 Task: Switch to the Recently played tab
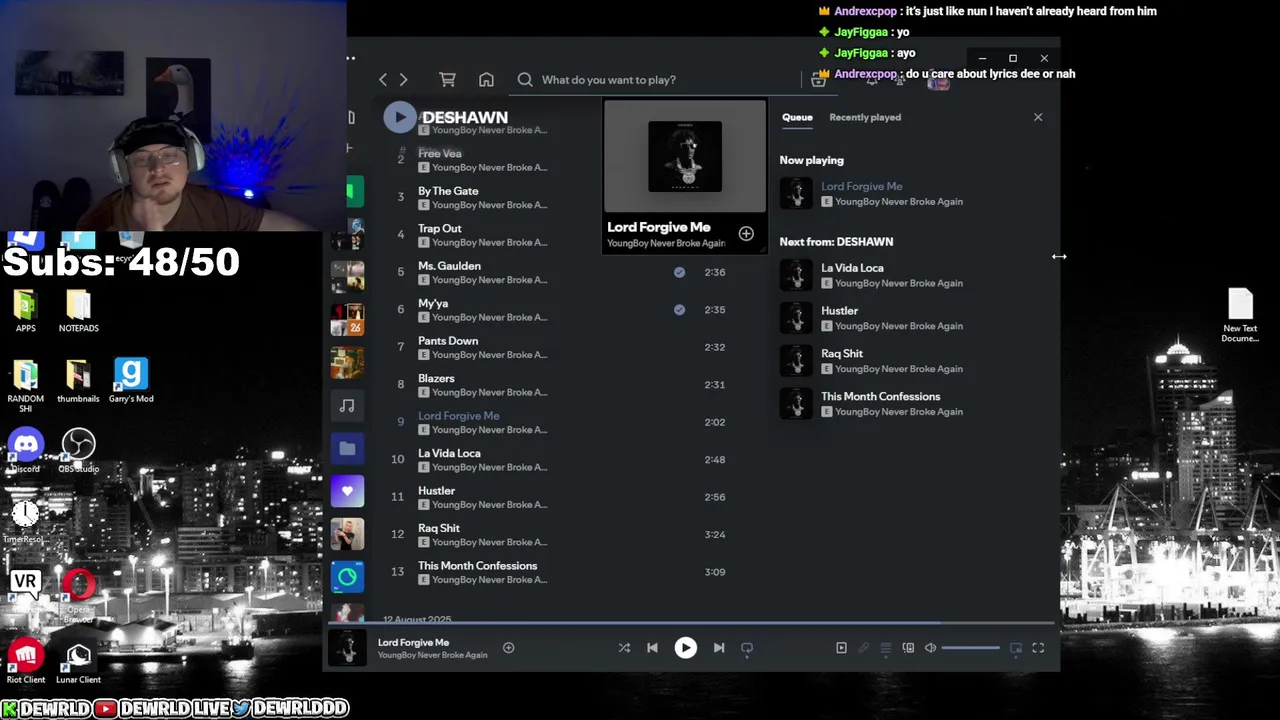(865, 117)
